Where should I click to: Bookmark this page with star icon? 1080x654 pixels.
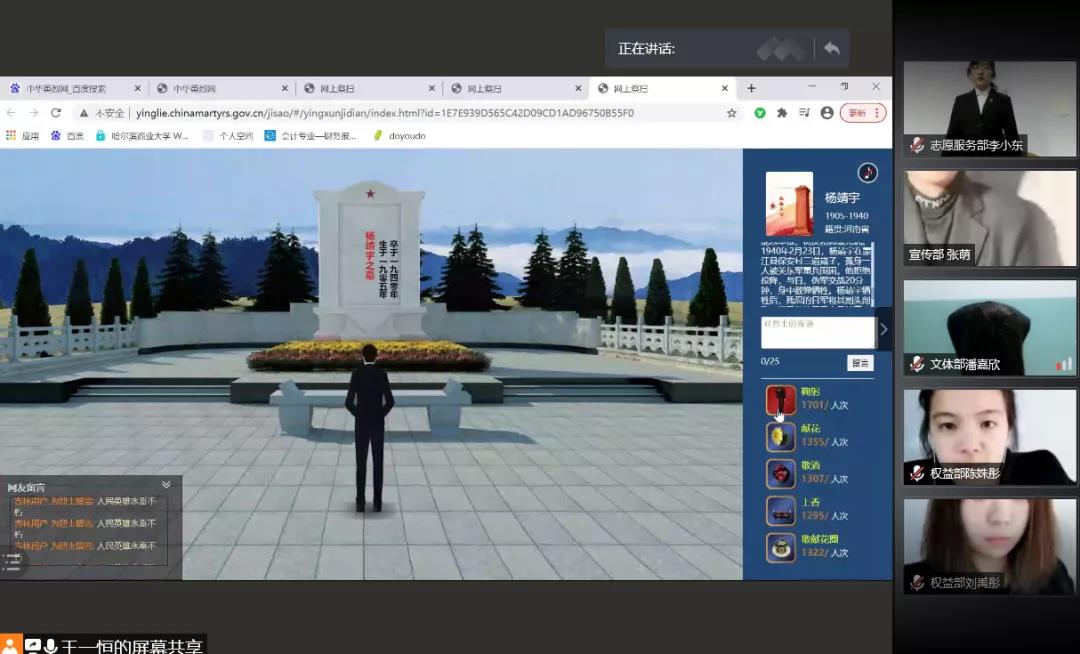tap(732, 113)
